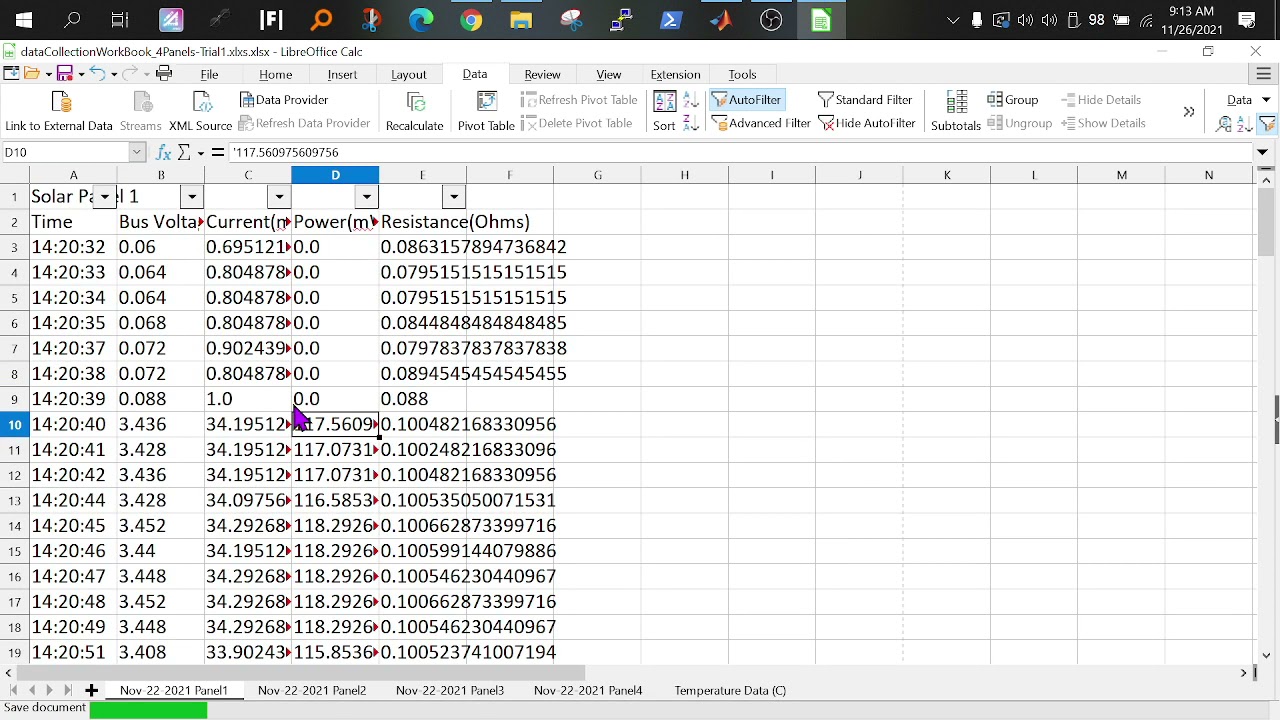This screenshot has height=720, width=1280.
Task: Open the Nov 22 2021 Panel2 sheet
Action: click(312, 690)
